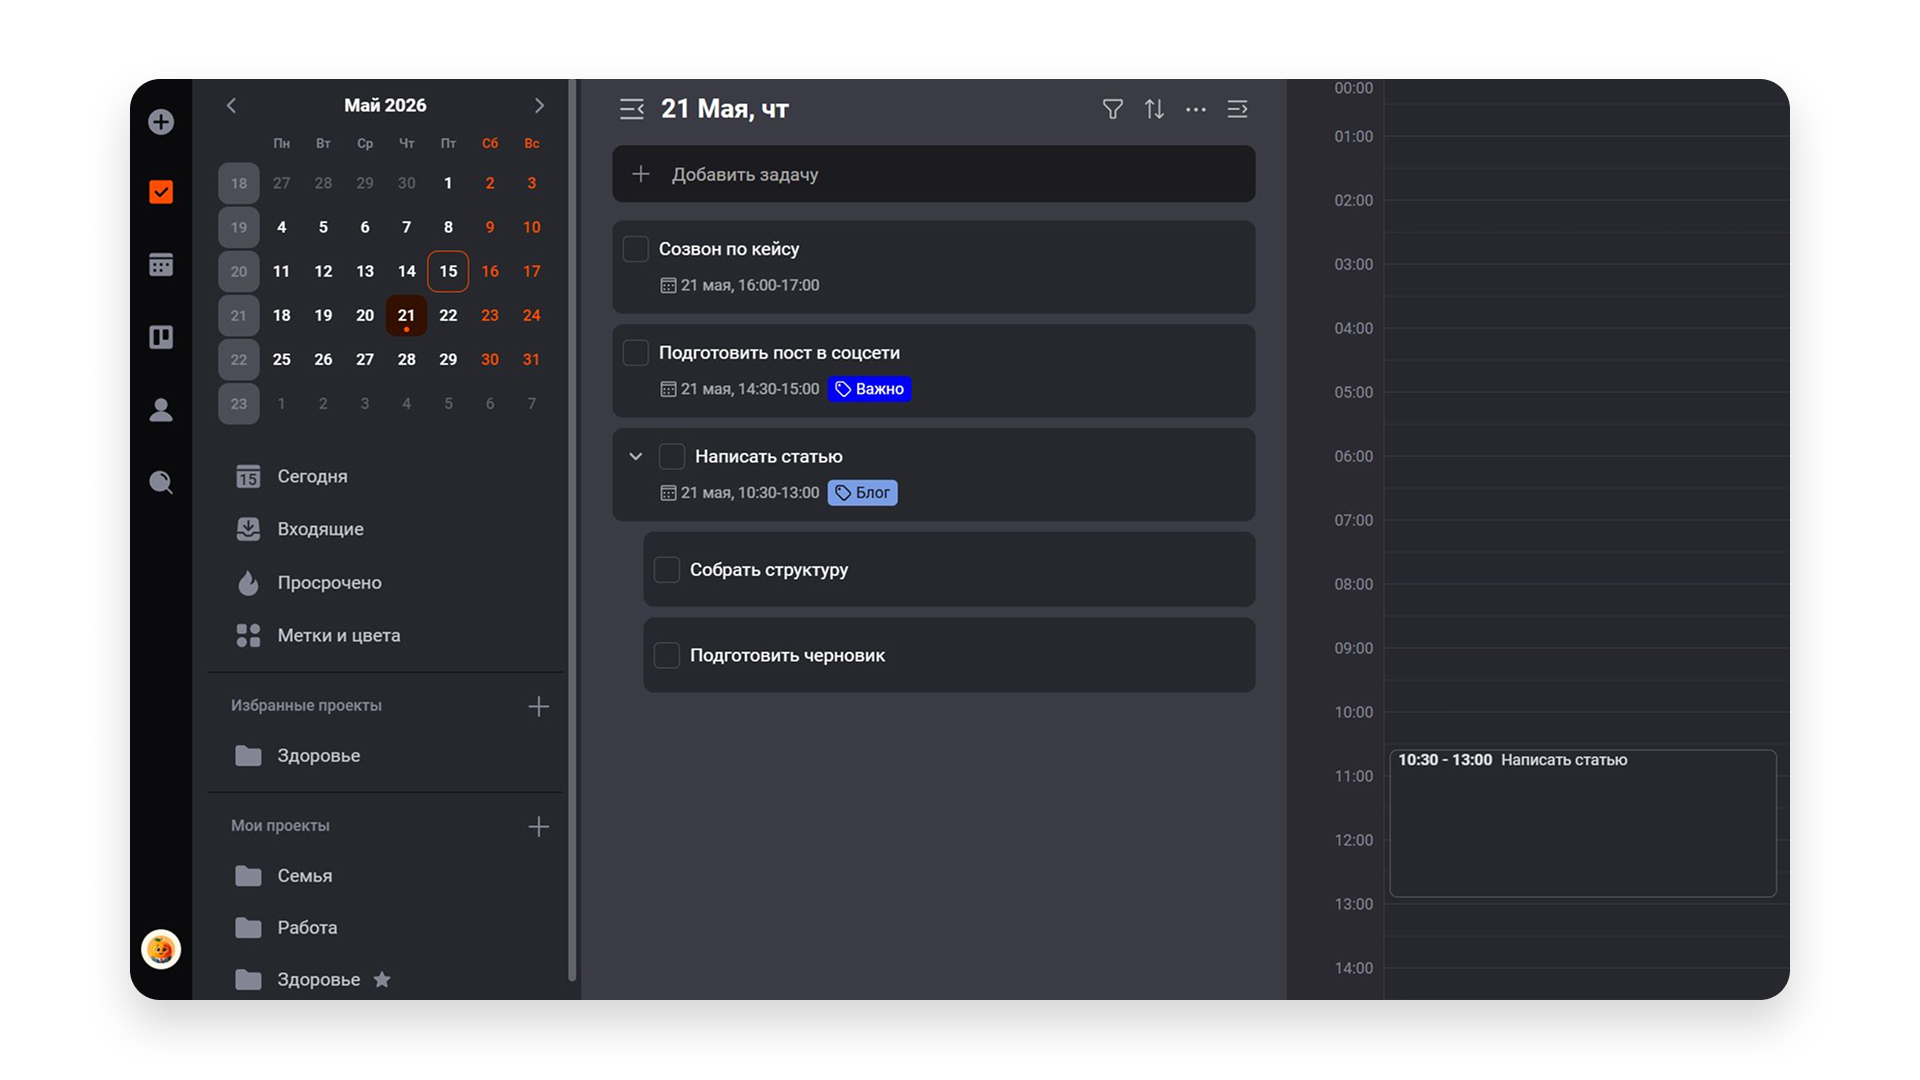Select week 20 in mini calendar
This screenshot has width=1920, height=1080.
tap(239, 271)
